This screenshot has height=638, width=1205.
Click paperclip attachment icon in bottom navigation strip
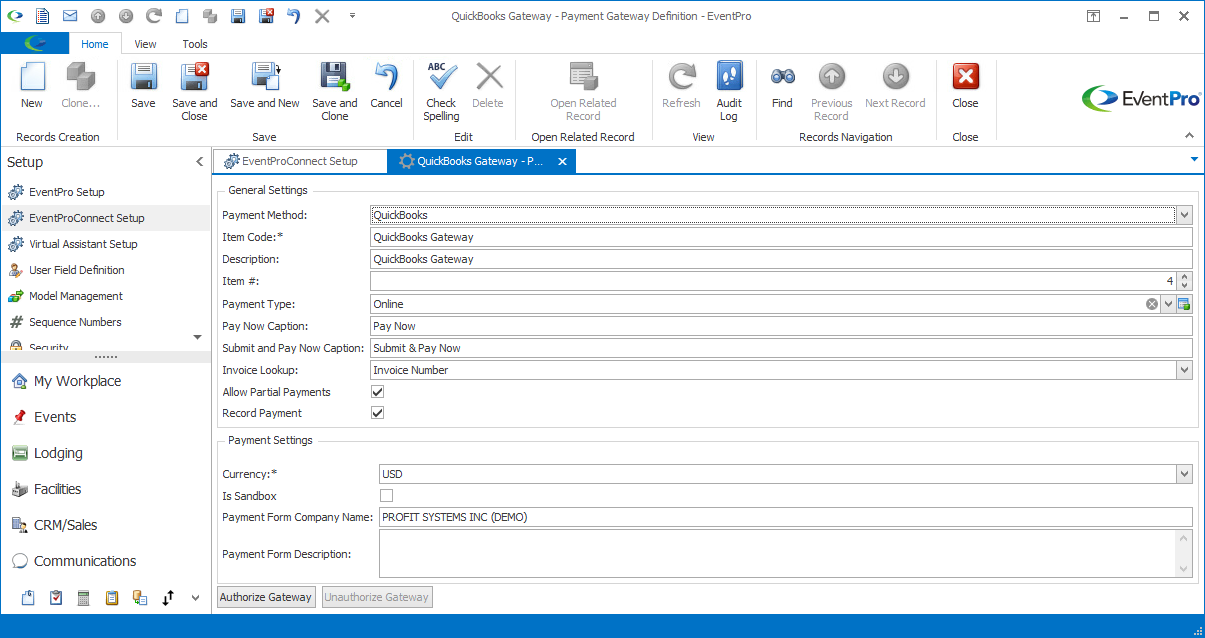pyautogui.click(x=28, y=598)
